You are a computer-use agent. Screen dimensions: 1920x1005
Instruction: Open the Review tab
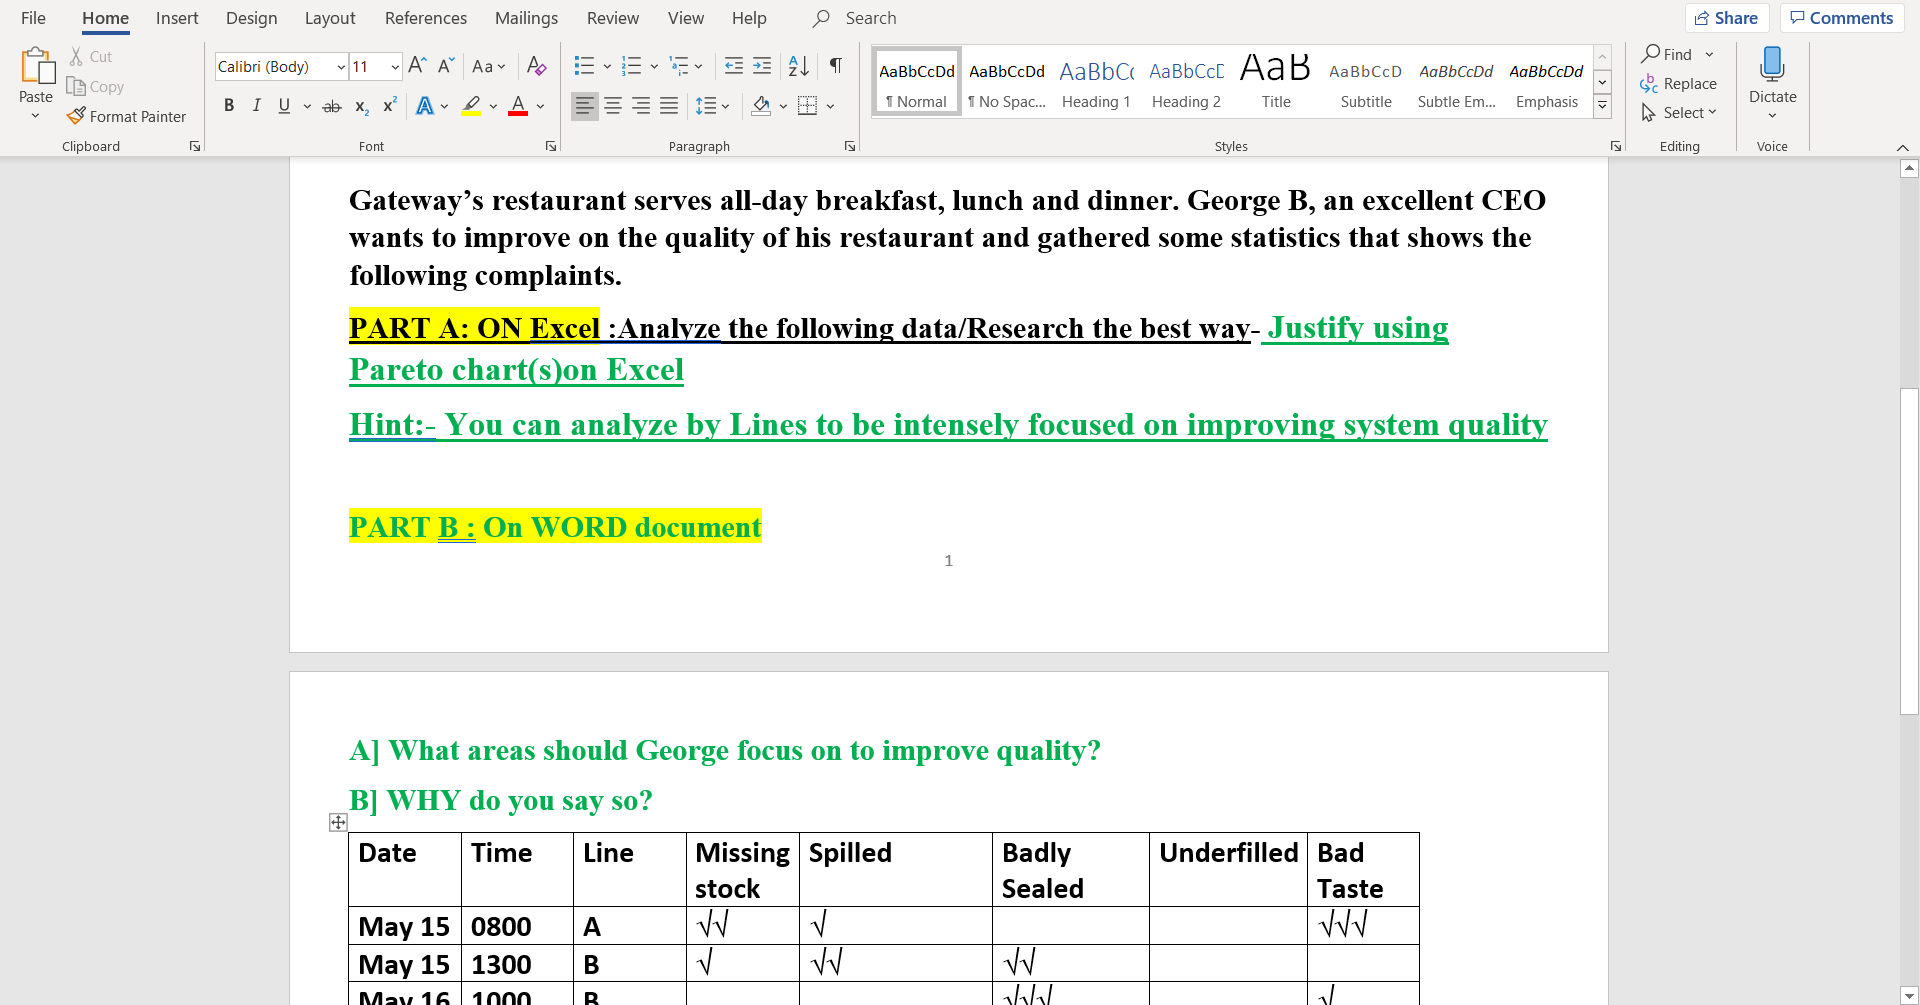[613, 18]
